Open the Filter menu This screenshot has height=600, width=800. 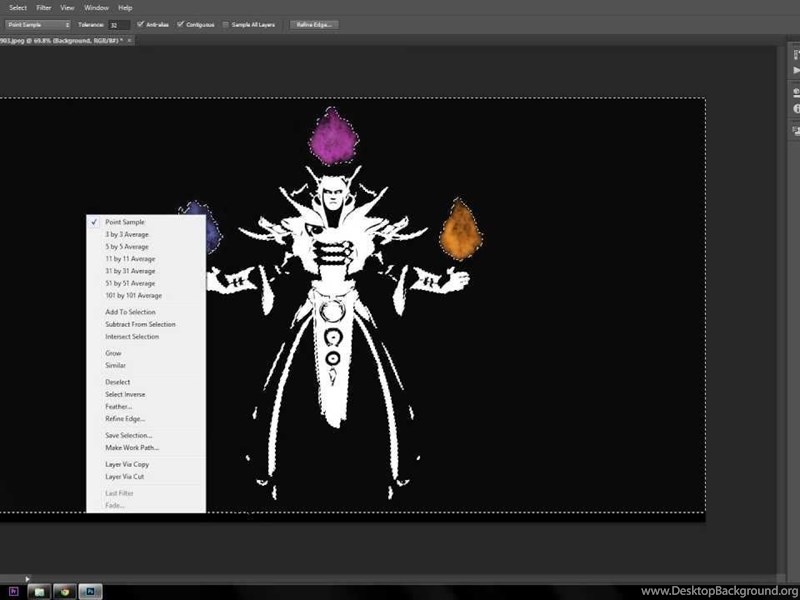click(x=44, y=8)
